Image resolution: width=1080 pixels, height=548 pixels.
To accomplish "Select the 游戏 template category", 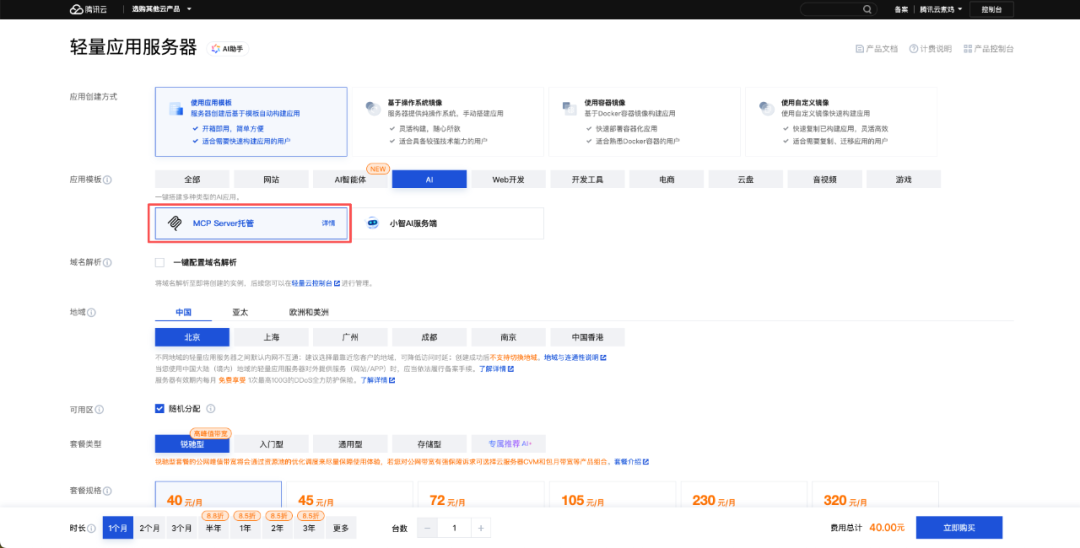I will 904,179.
